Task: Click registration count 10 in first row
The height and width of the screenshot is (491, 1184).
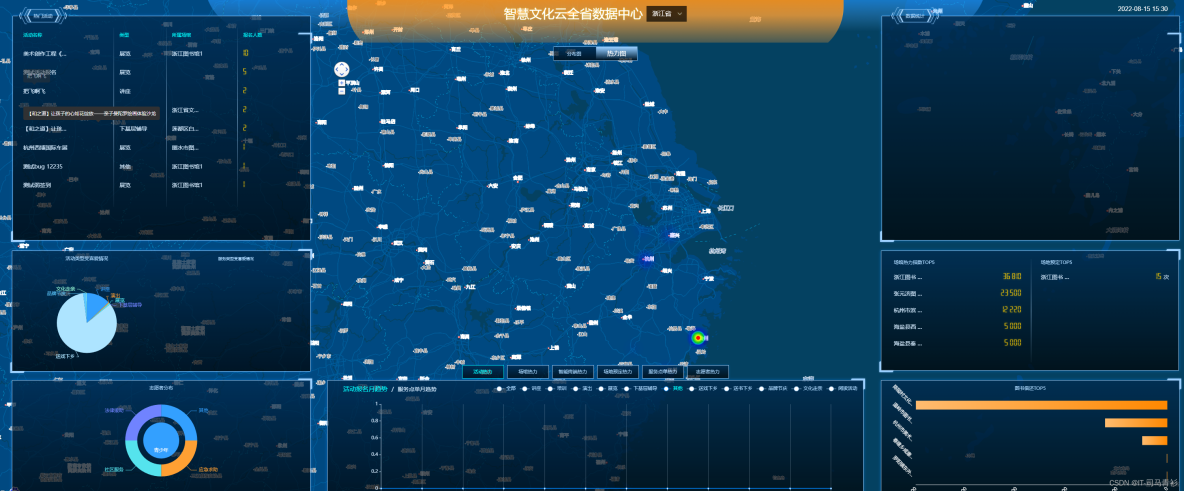Action: point(245,53)
